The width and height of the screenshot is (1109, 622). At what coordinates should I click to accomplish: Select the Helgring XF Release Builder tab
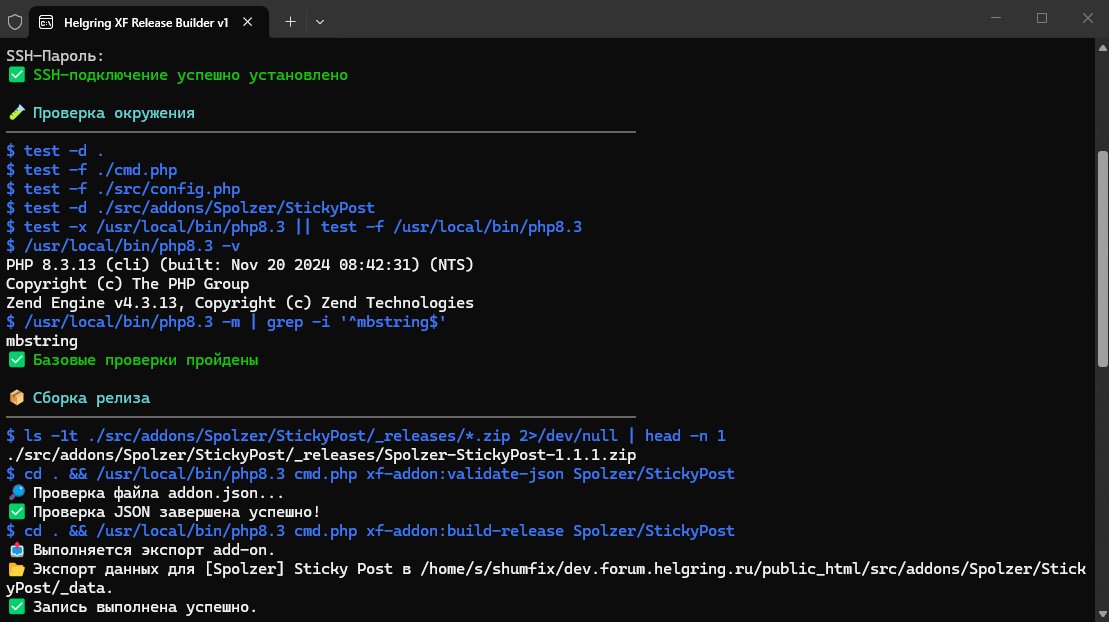(149, 22)
